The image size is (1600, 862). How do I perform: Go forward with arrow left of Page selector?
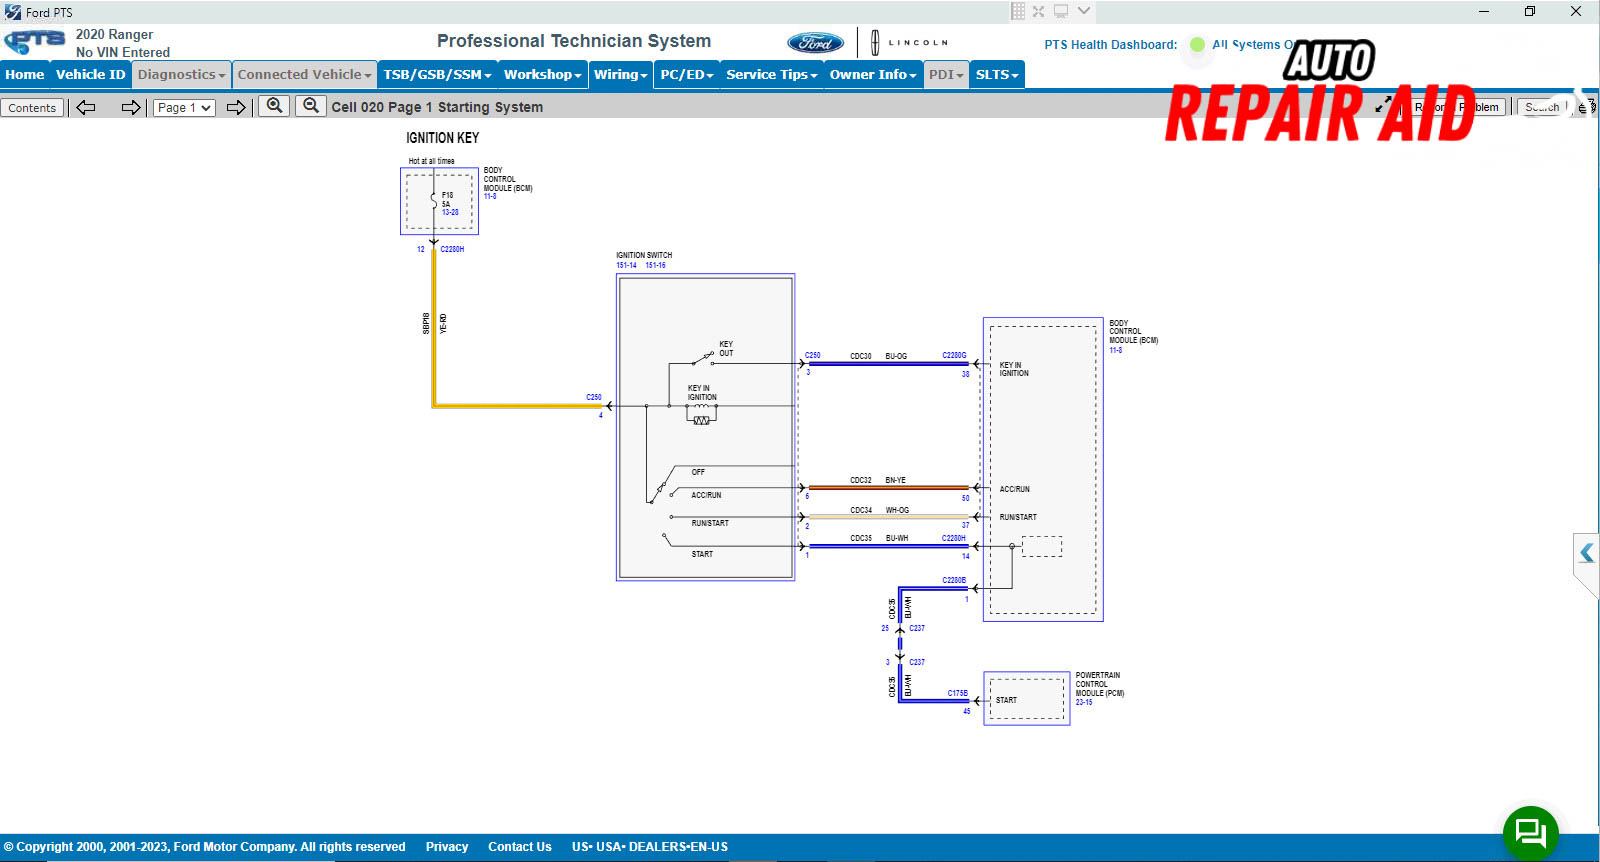tap(131, 107)
